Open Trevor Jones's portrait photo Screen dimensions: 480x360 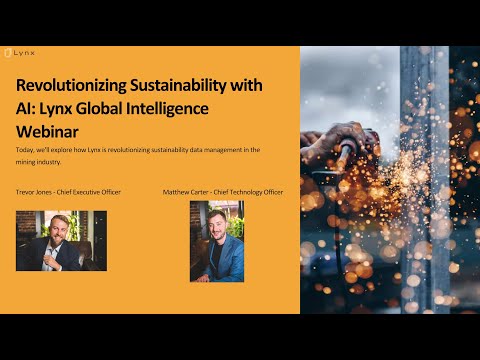click(61, 241)
